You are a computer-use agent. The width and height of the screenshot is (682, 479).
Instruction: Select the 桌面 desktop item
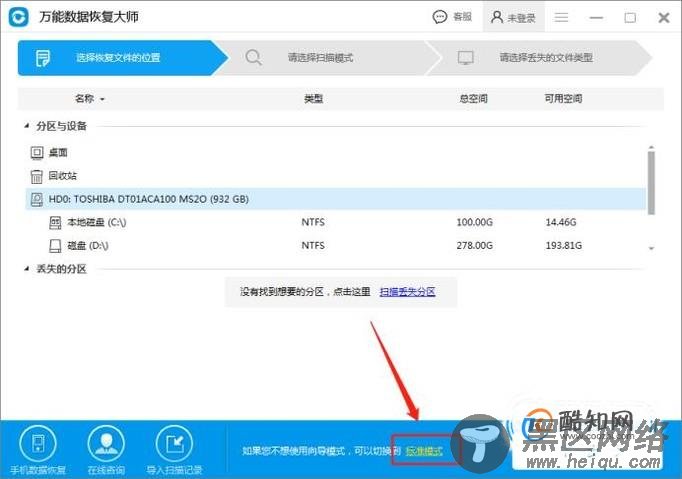58,153
